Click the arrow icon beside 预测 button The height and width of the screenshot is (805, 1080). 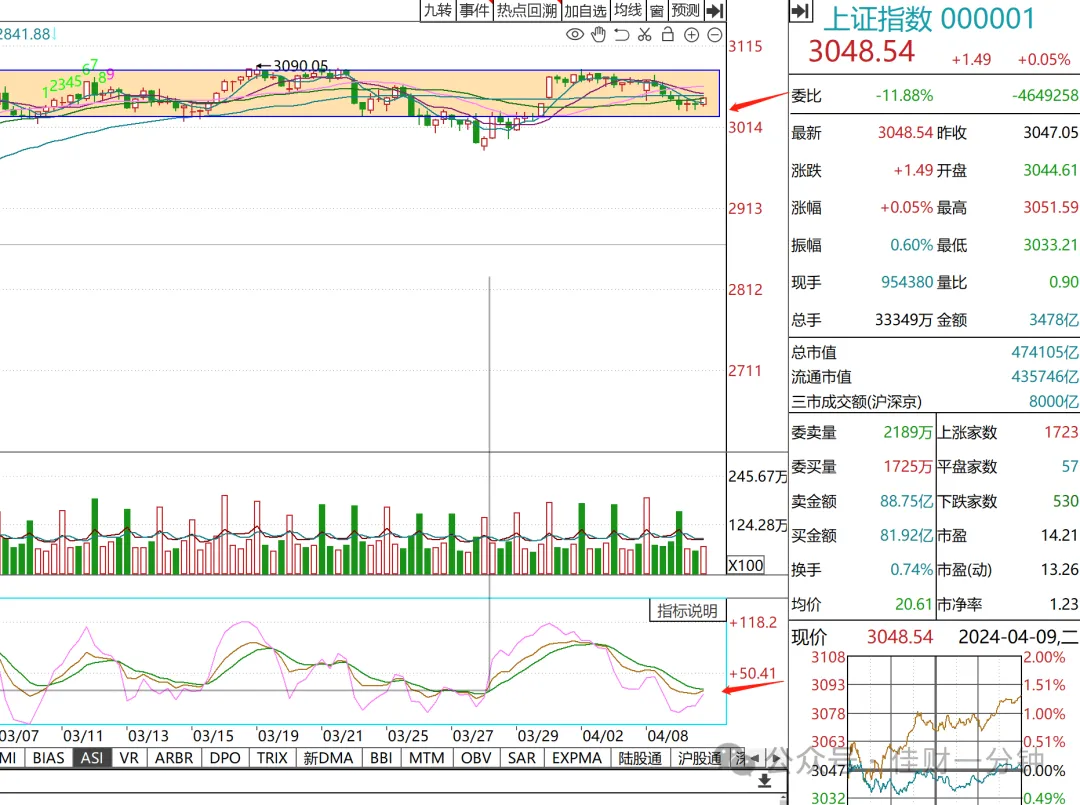715,10
